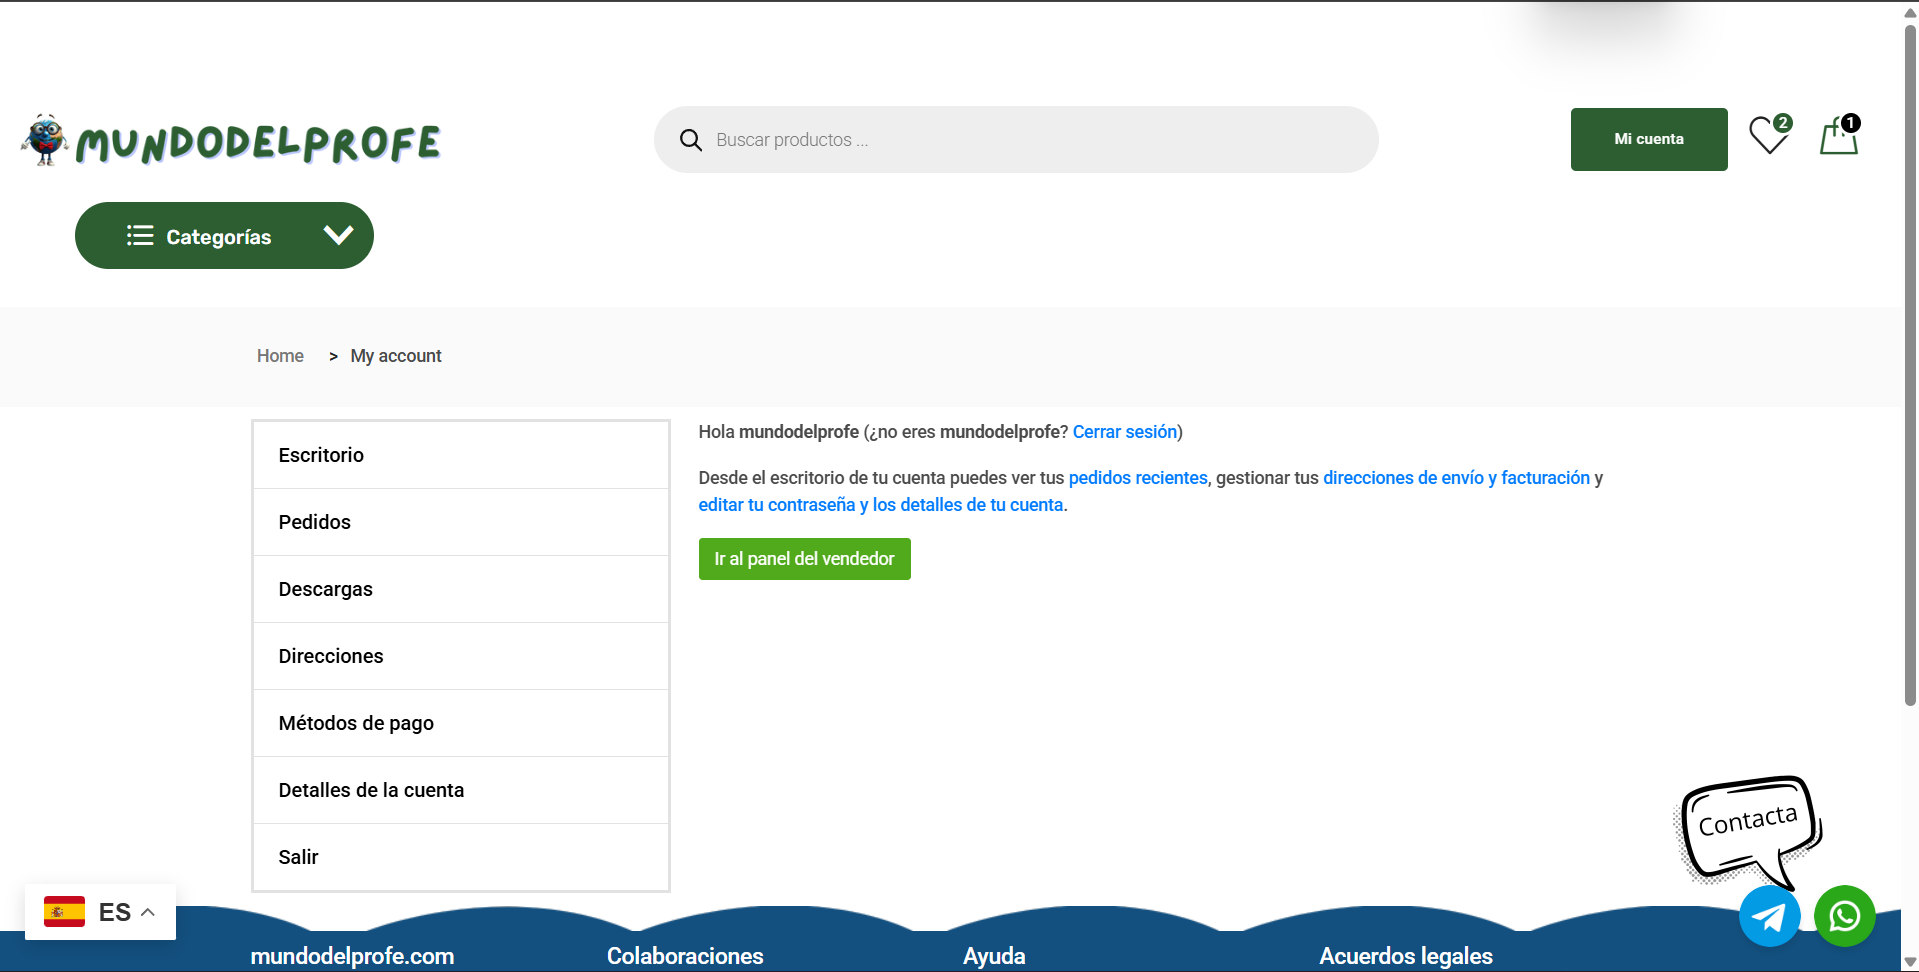The height and width of the screenshot is (972, 1919).
Task: Open Telegram chat bubble icon
Action: pyautogui.click(x=1769, y=916)
